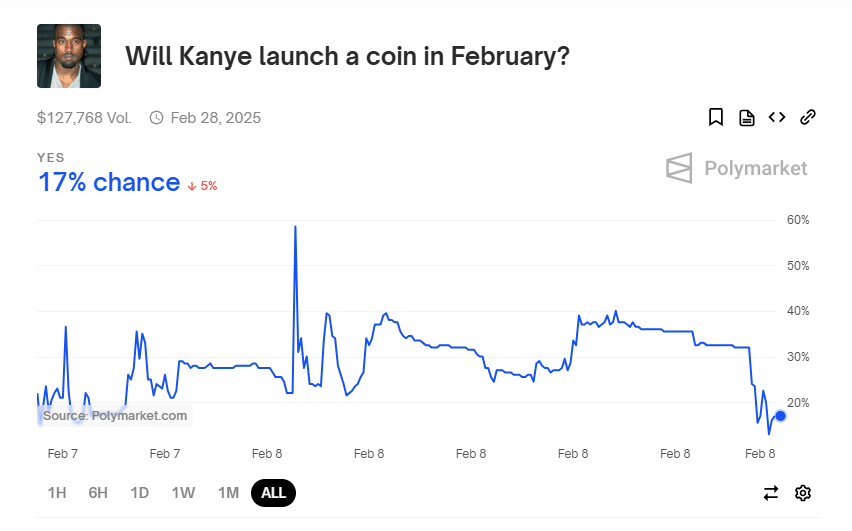Select the ALL time range pill

pyautogui.click(x=273, y=493)
